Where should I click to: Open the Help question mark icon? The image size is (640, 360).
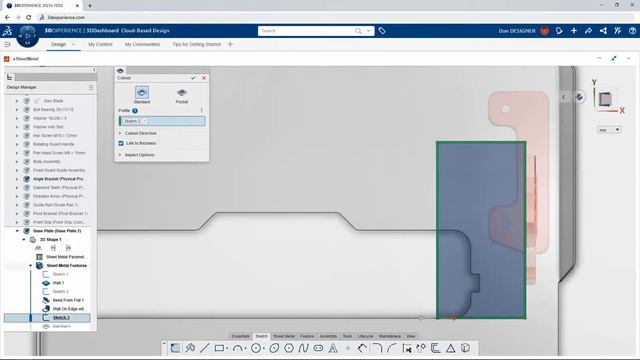(x=633, y=31)
